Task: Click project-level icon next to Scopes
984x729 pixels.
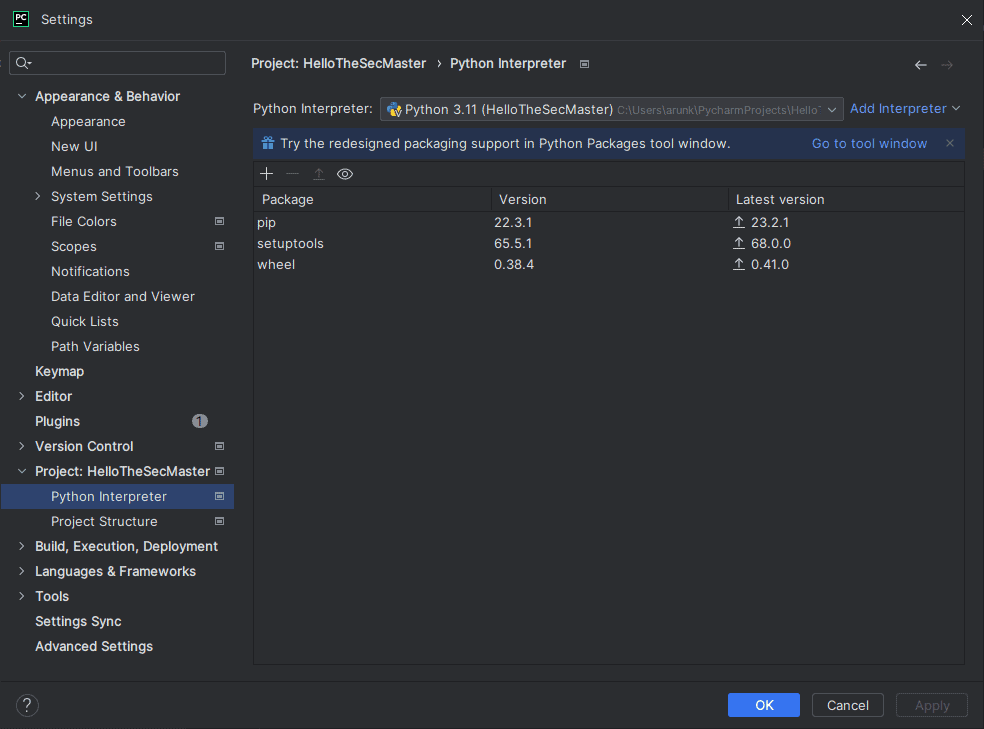Action: pos(220,247)
